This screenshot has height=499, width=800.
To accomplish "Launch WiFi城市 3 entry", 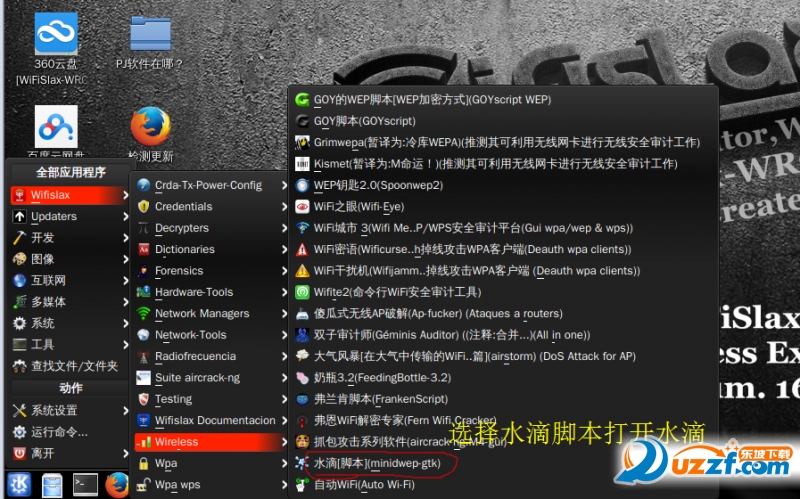I will tap(503, 228).
